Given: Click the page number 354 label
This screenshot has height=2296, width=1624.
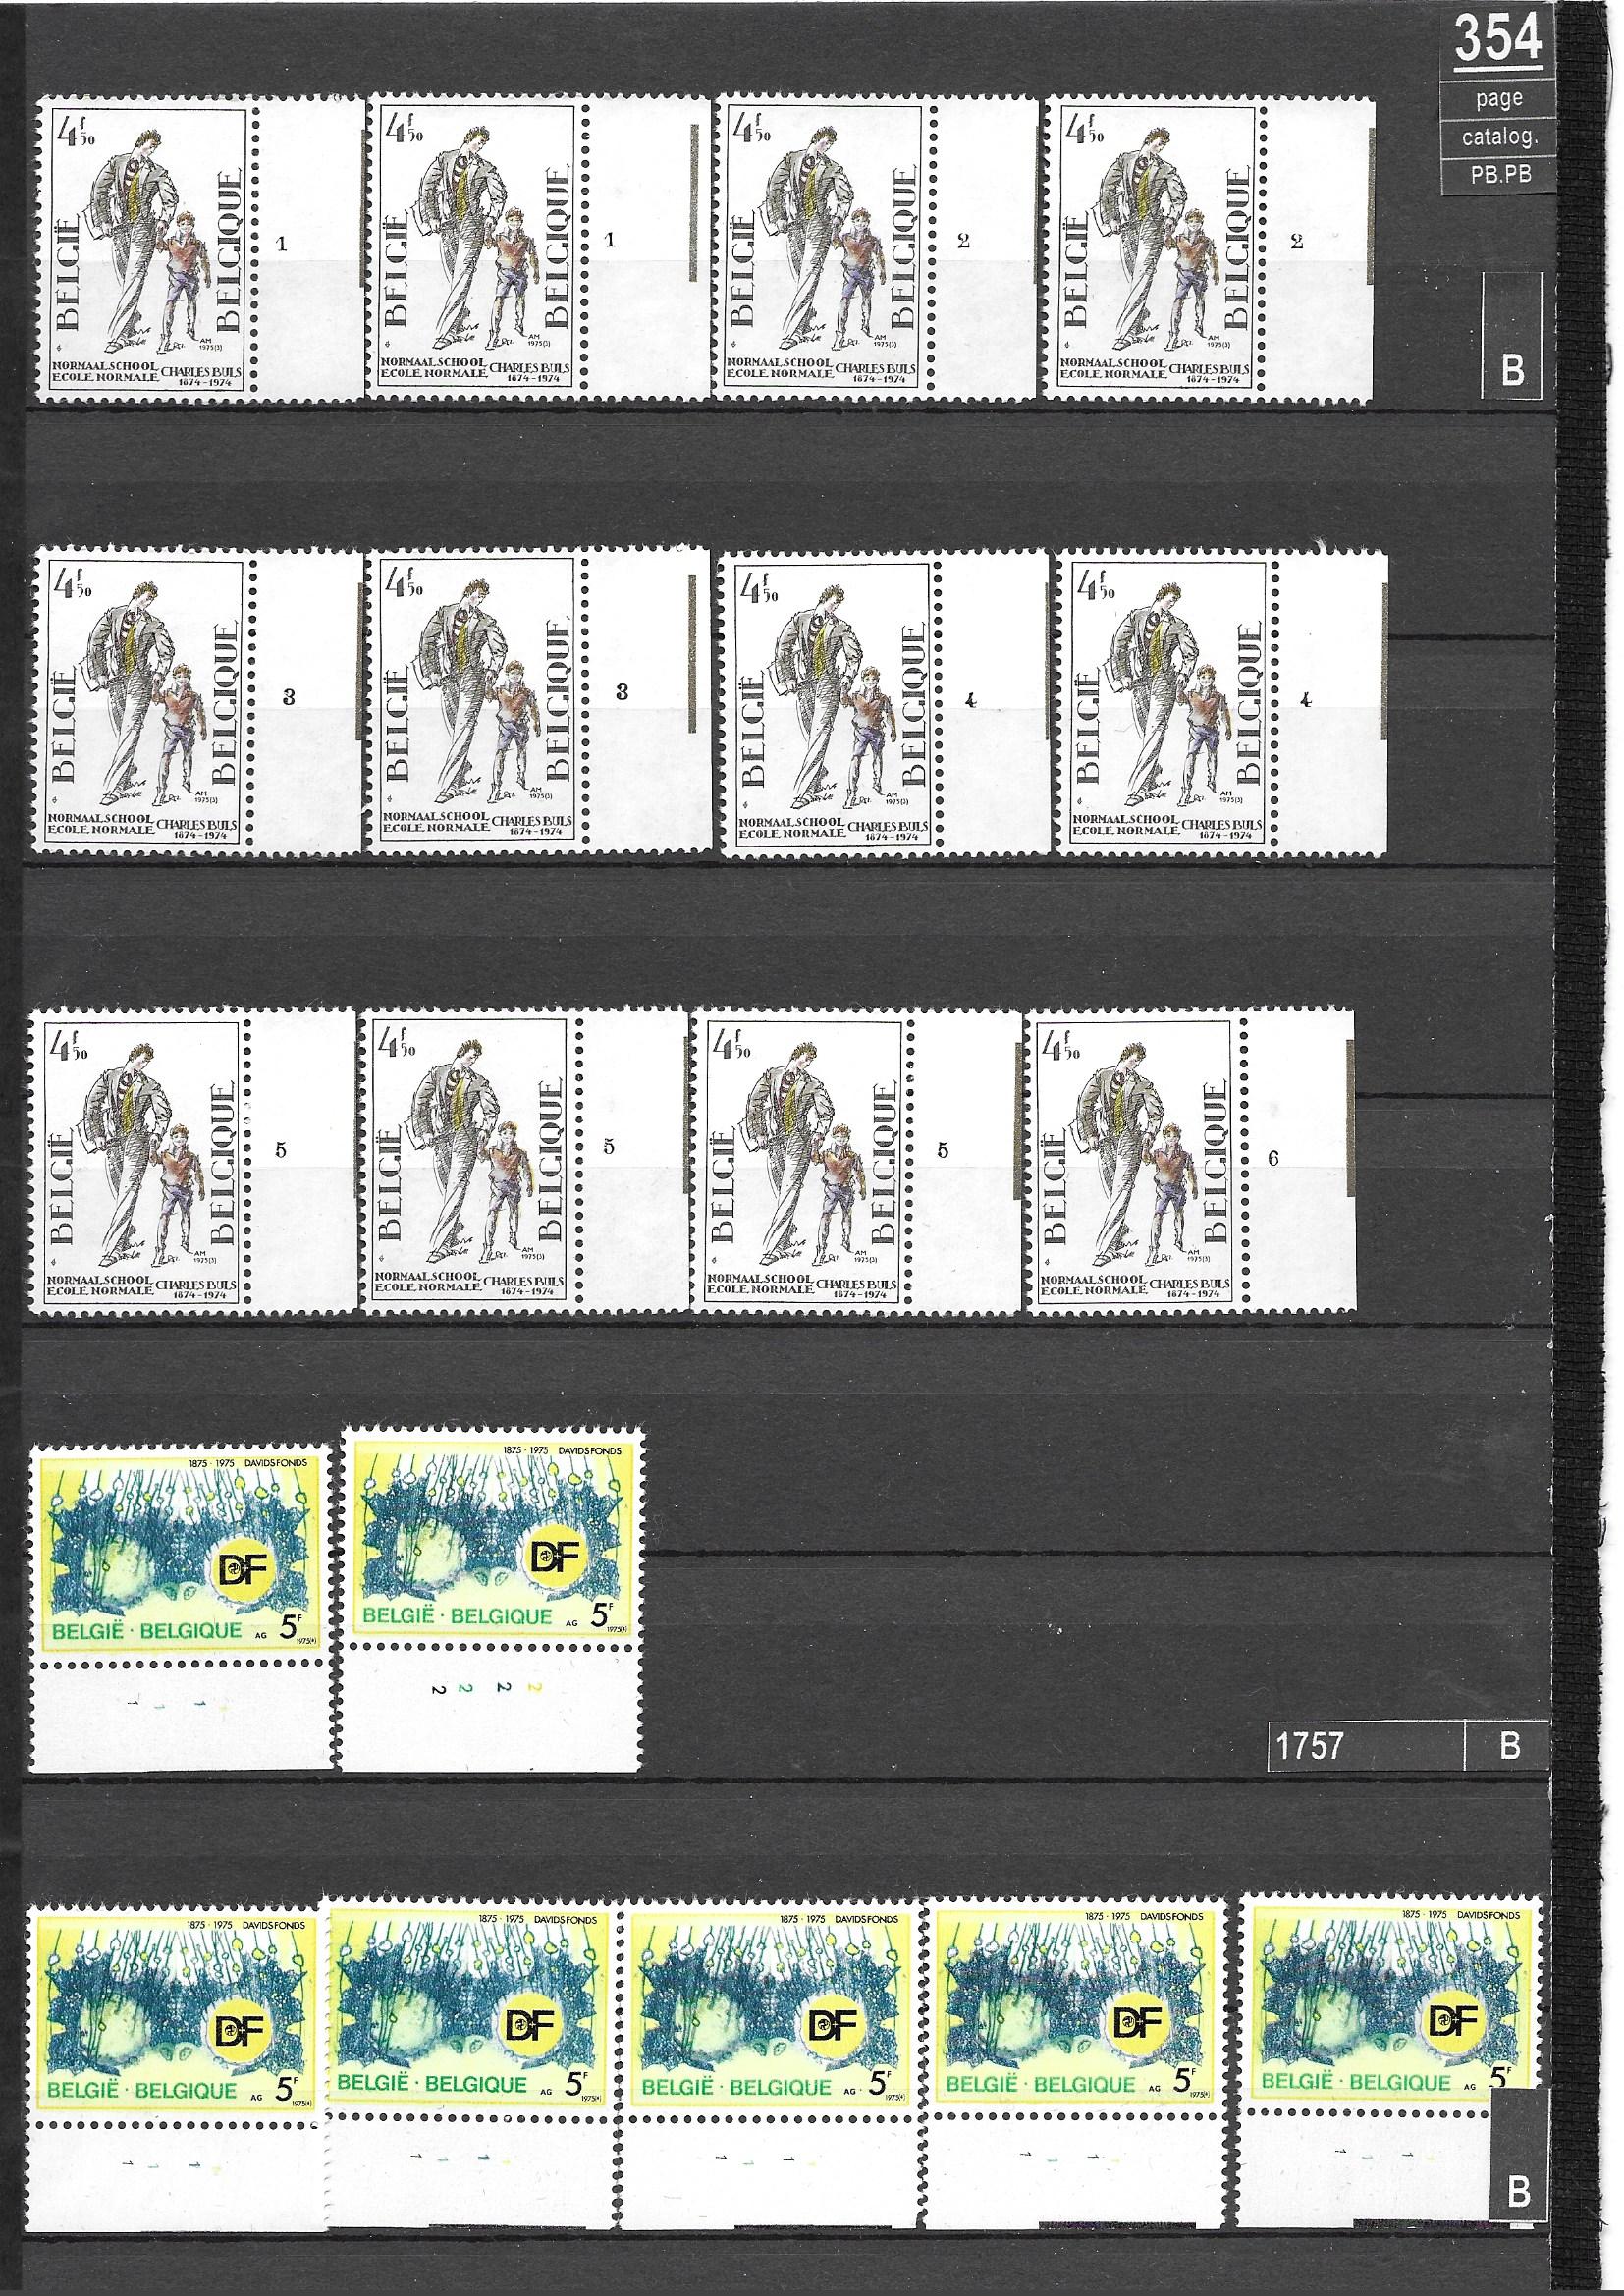Looking at the screenshot, I should 1497,42.
